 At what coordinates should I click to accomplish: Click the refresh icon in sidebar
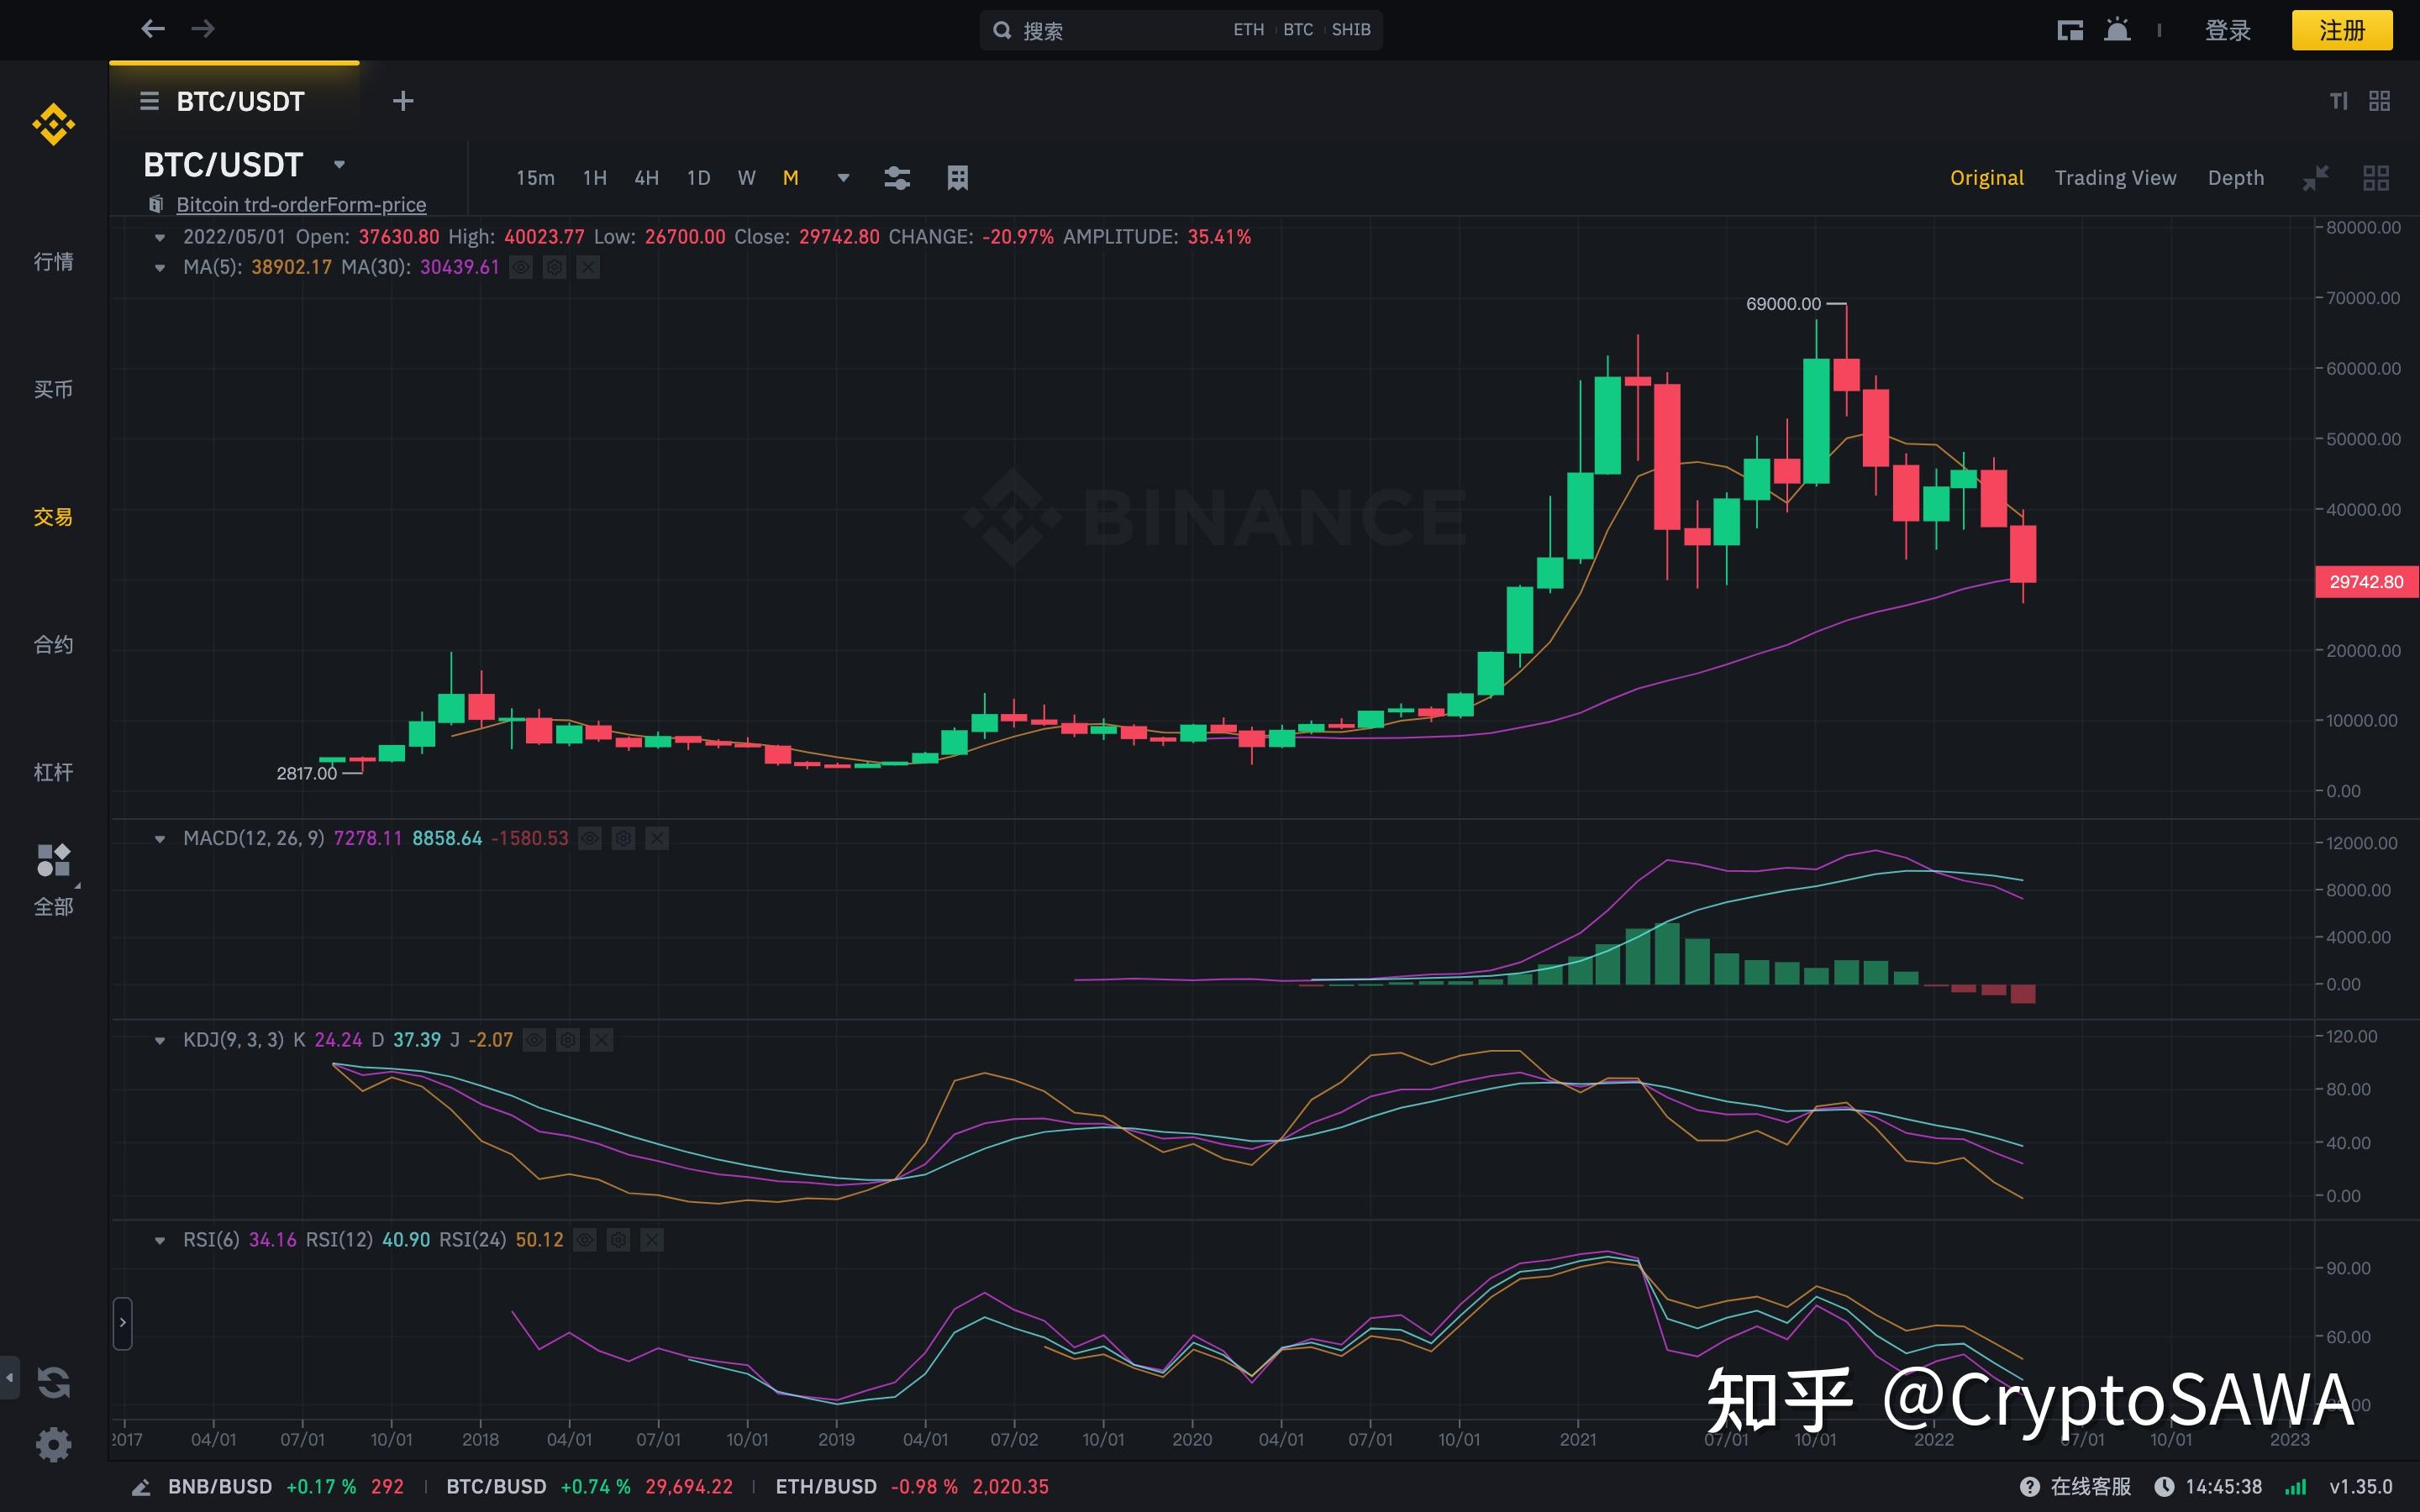pos(53,1382)
